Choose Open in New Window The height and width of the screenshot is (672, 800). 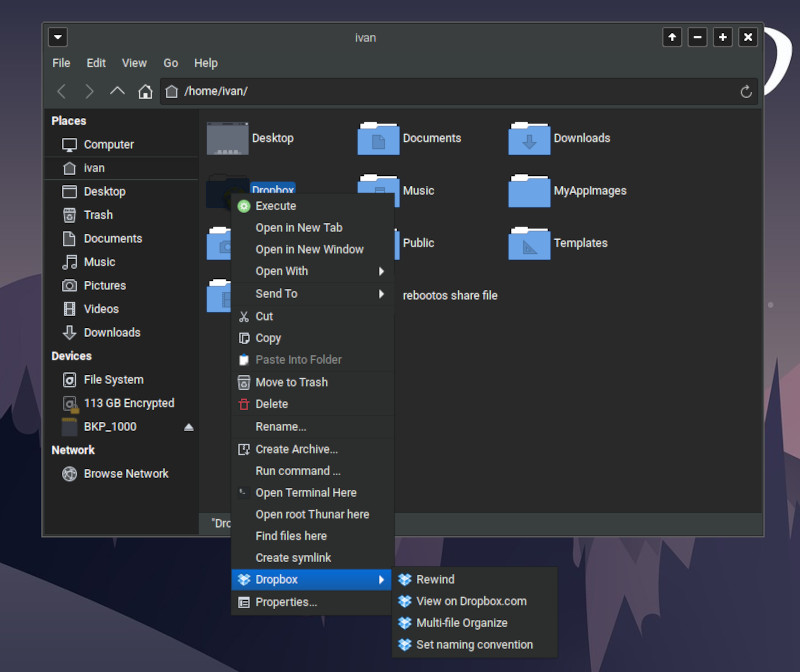(x=312, y=250)
